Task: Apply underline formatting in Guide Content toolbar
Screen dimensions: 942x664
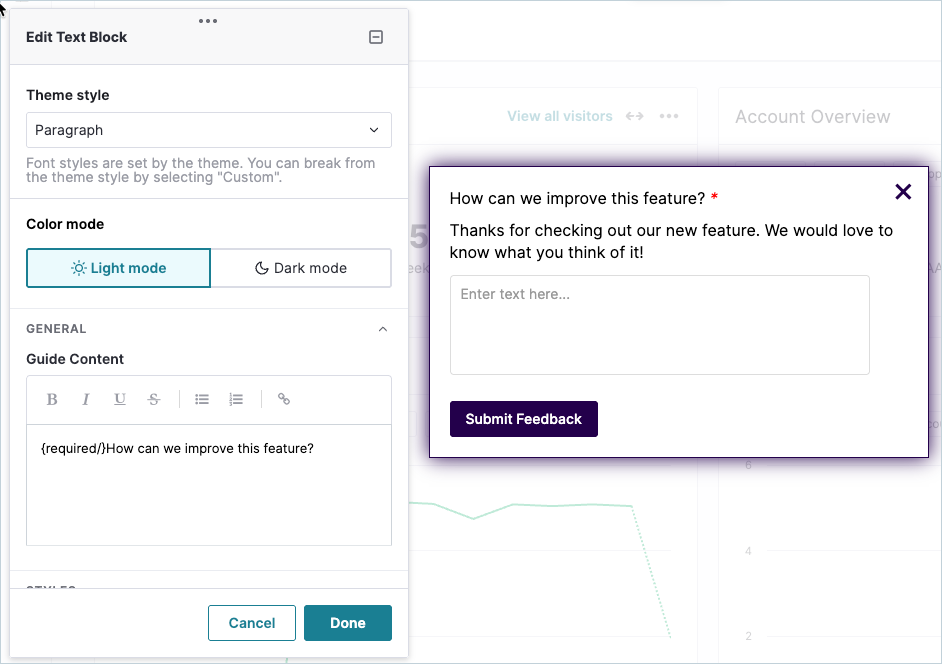Action: pos(120,400)
